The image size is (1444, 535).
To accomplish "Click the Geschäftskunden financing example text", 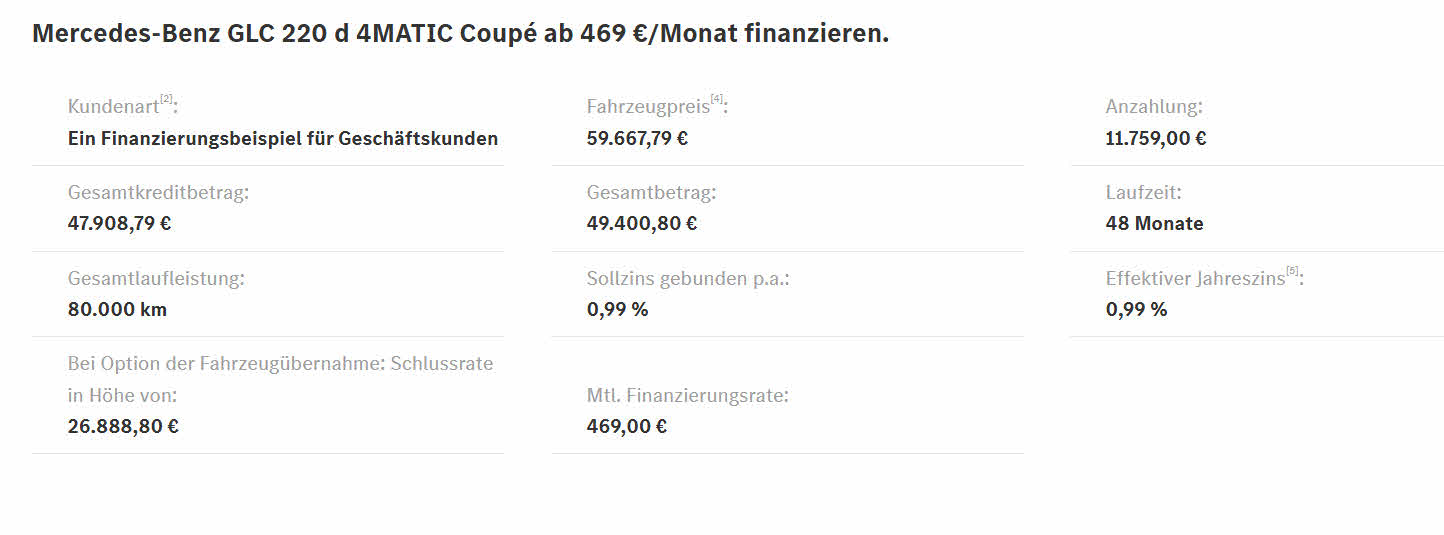I will (283, 139).
